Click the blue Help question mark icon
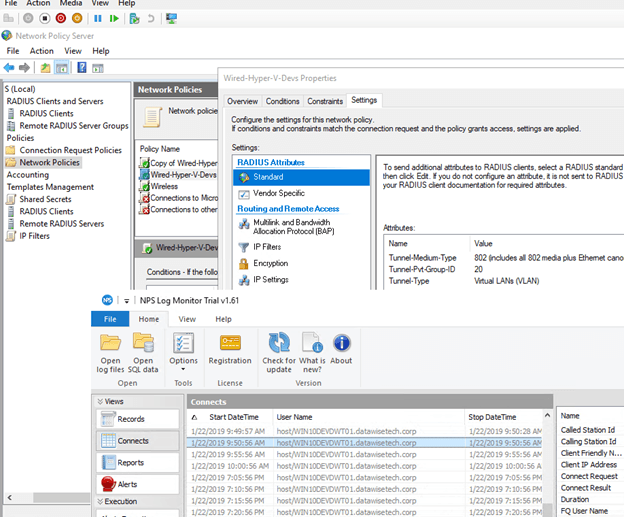Screen dimensions: 624x517 [x=82, y=67]
